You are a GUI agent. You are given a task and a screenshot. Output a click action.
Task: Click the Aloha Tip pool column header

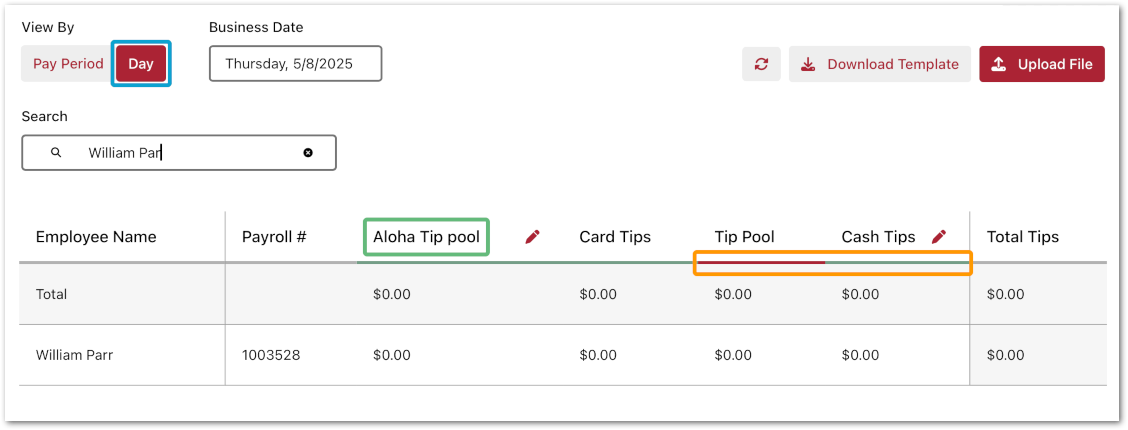(426, 237)
